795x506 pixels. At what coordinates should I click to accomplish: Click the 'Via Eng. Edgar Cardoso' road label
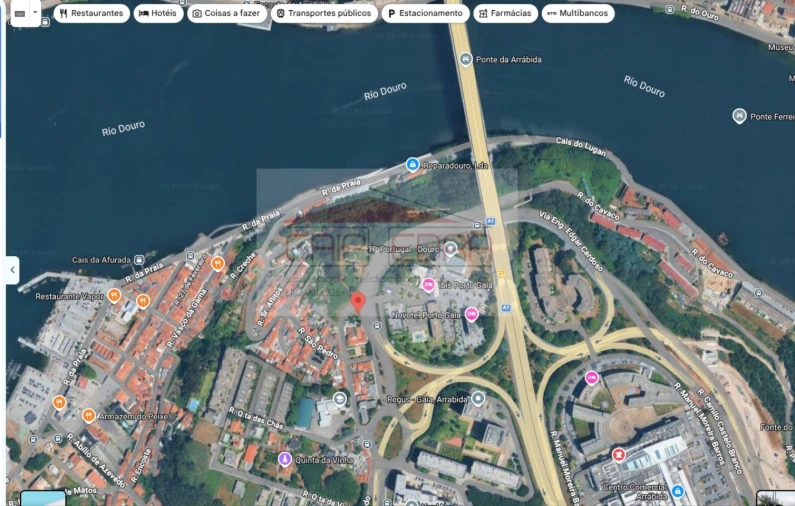571,241
